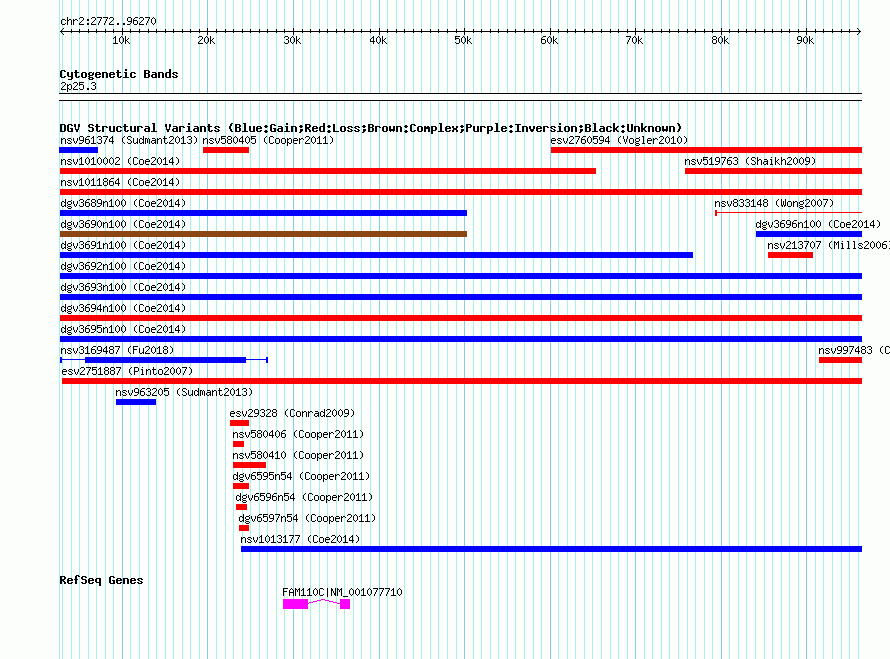The width and height of the screenshot is (890, 659).
Task: Click the blue nsv1013177 gain bar
Action: click(x=551, y=549)
